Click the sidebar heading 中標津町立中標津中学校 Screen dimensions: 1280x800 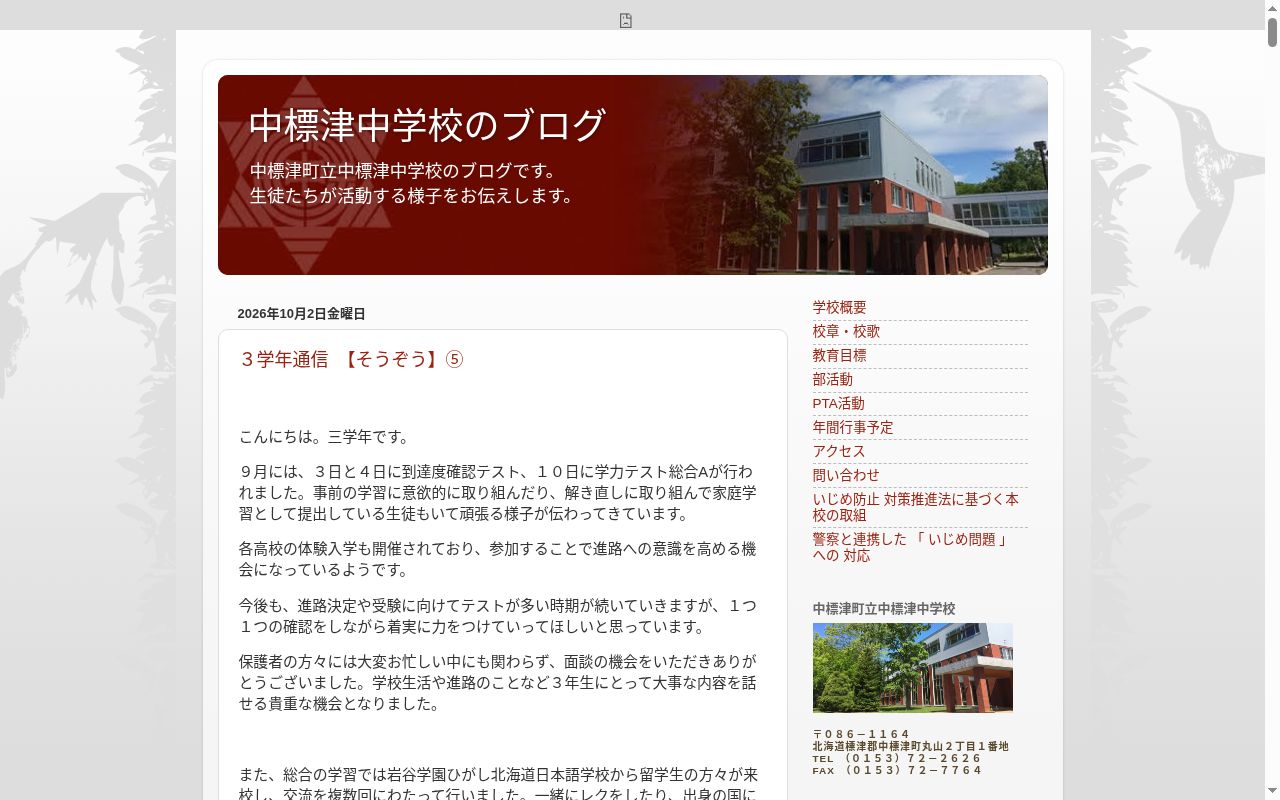883,608
